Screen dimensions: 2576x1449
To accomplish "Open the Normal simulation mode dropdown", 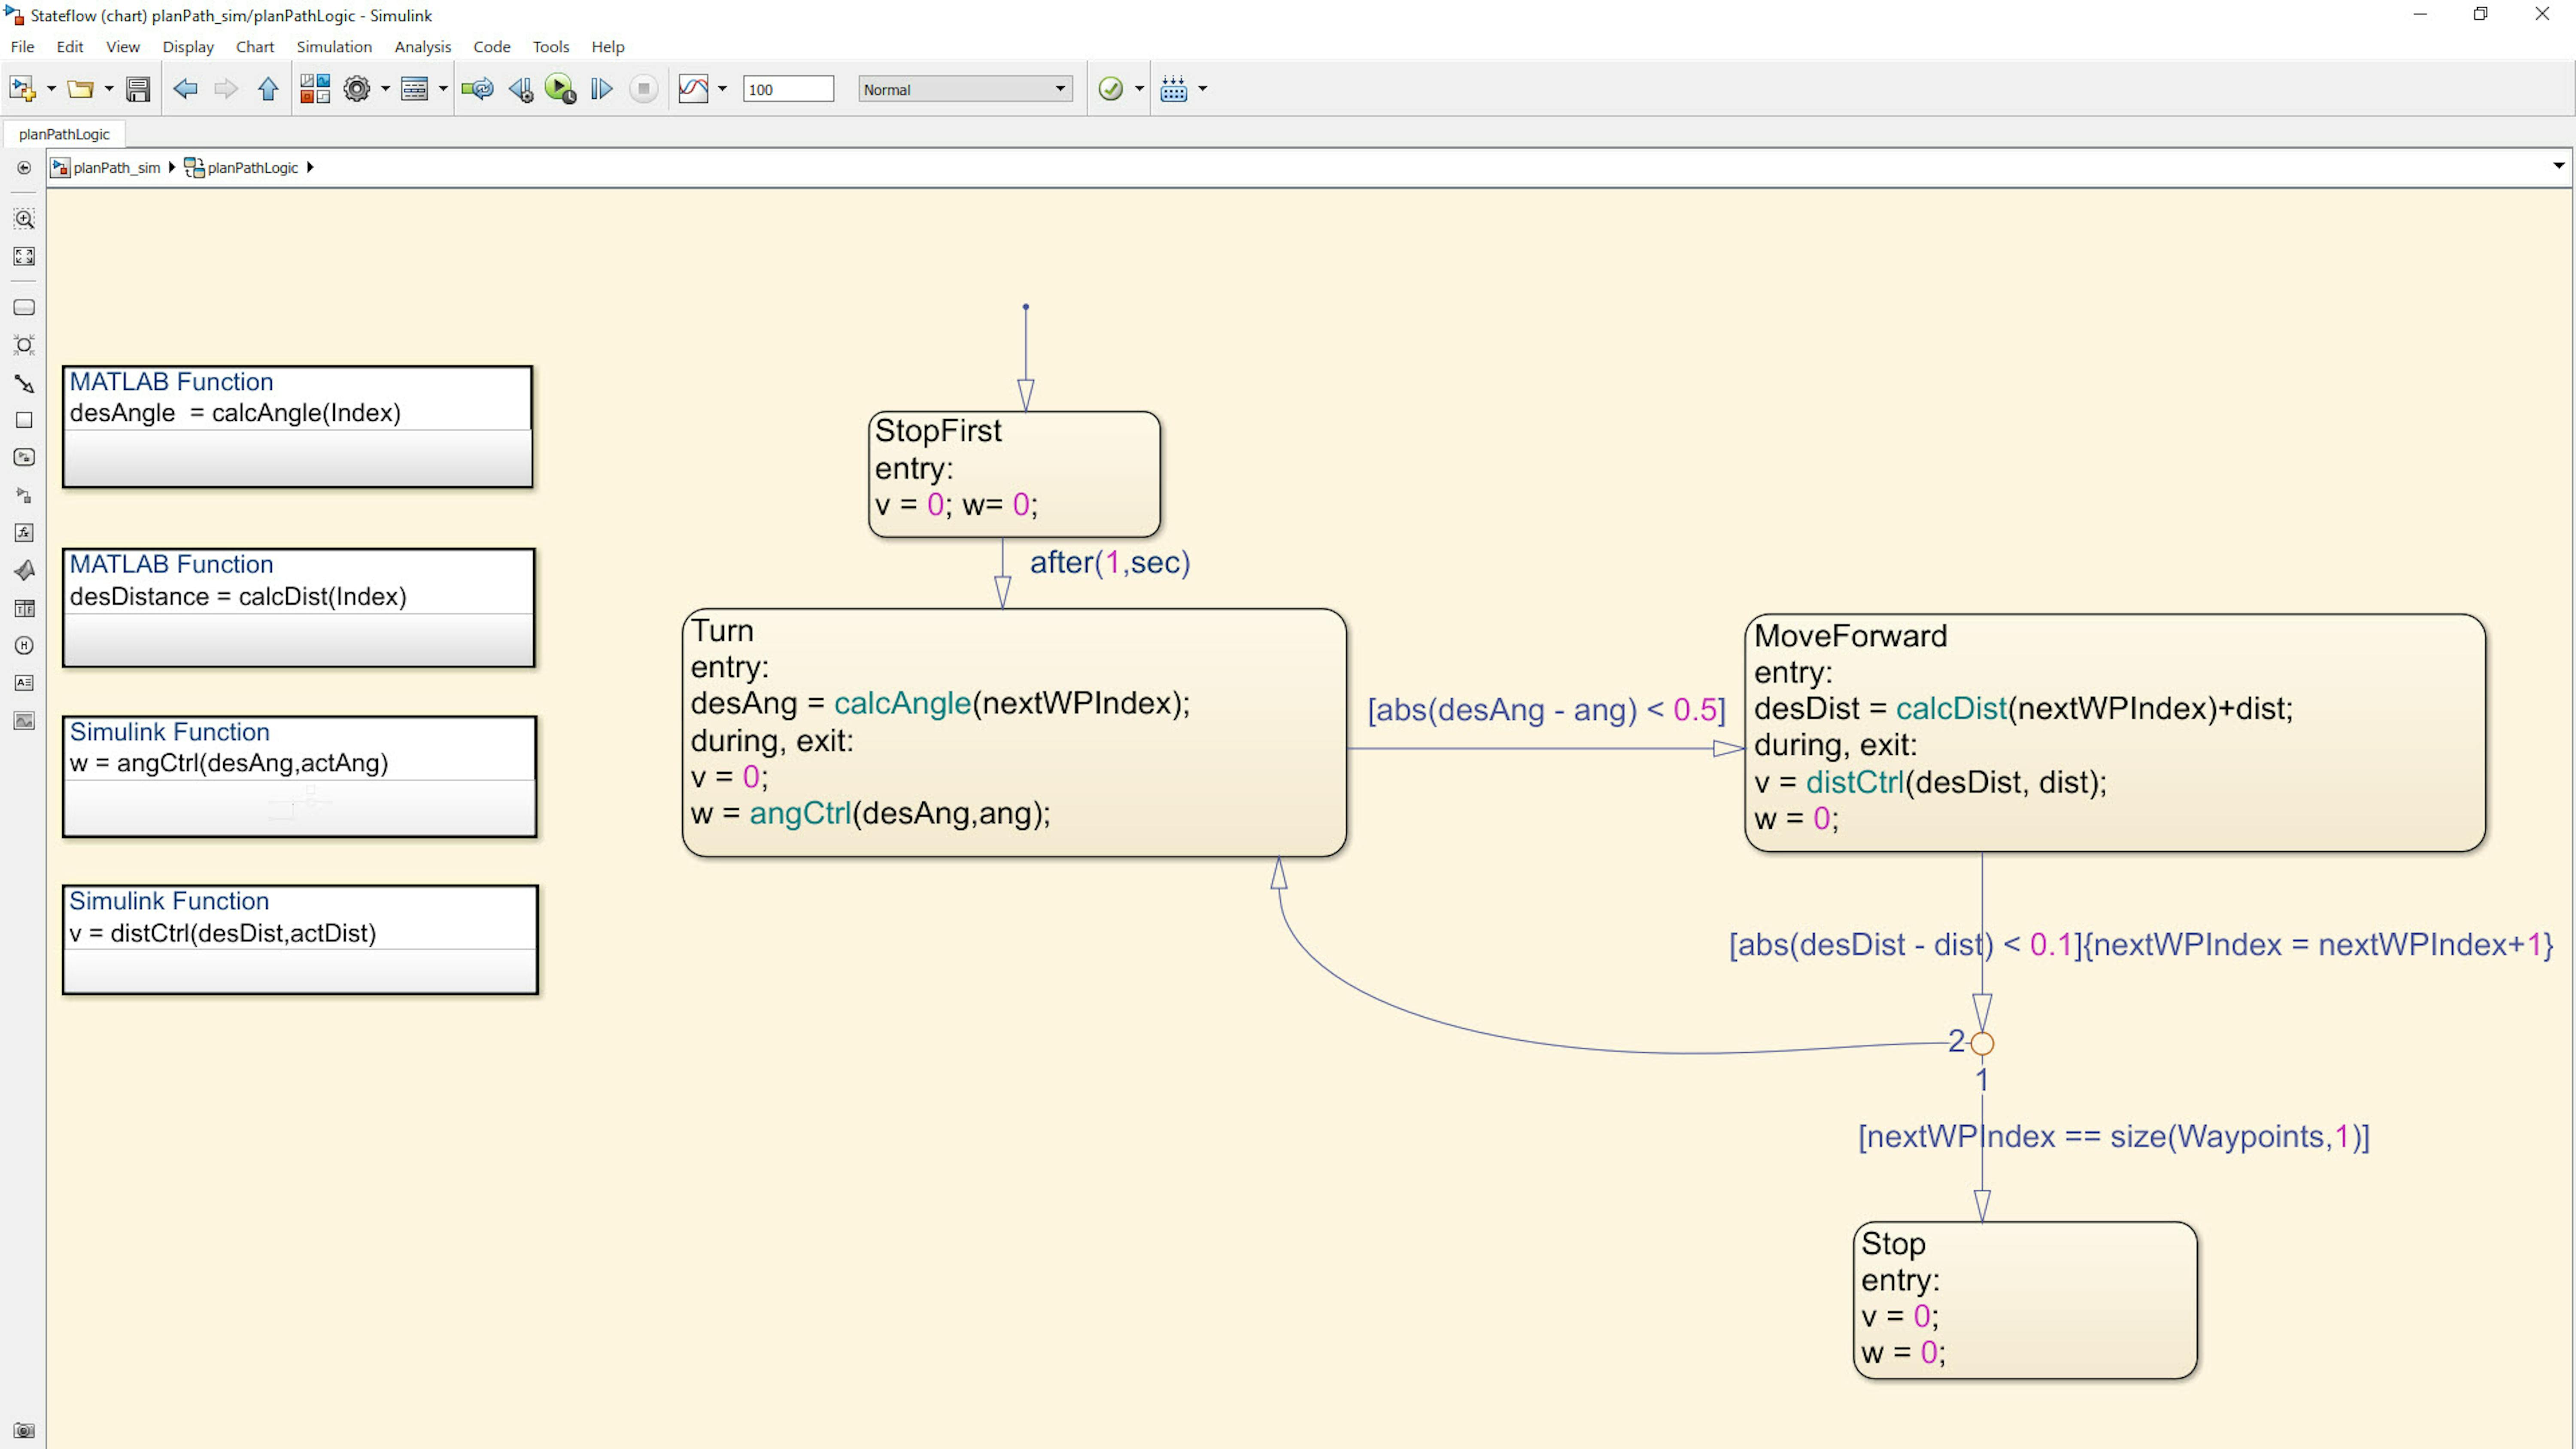I will click(965, 89).
